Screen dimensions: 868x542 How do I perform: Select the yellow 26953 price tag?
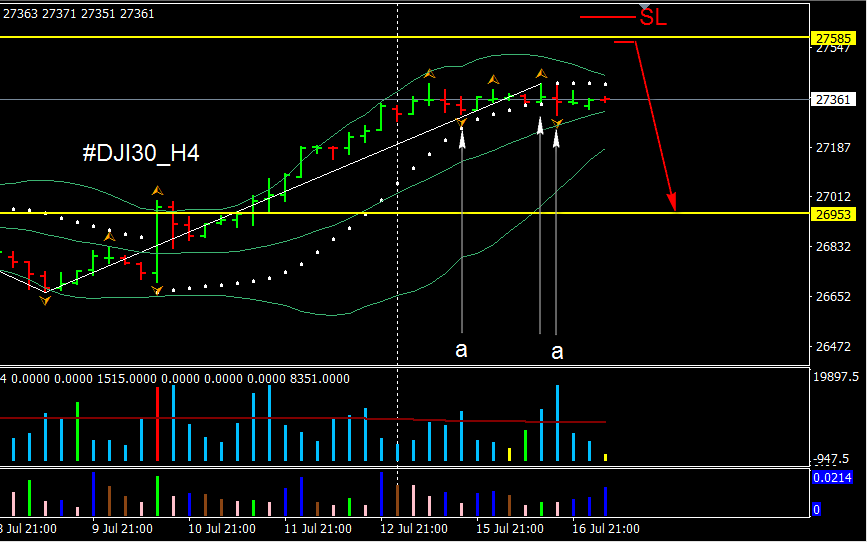(x=833, y=214)
